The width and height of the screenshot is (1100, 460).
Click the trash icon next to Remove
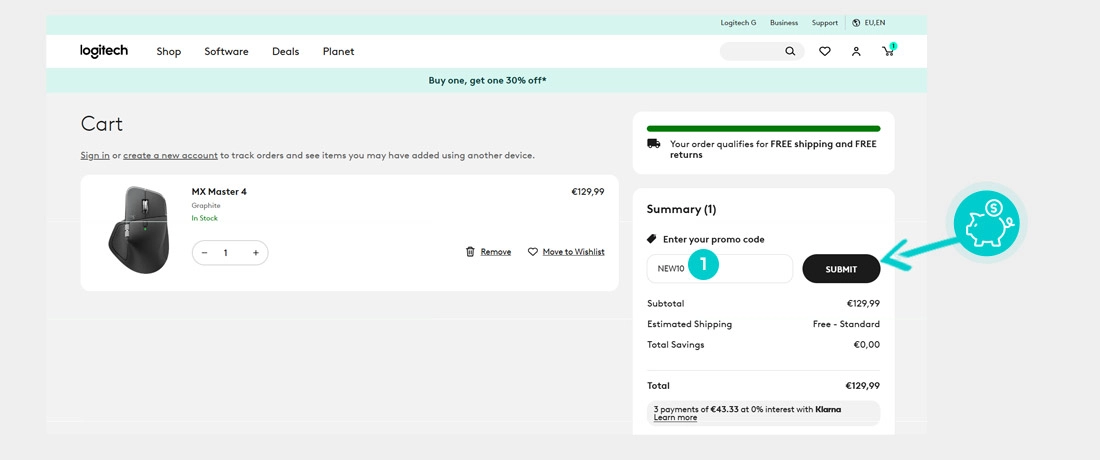[470, 251]
